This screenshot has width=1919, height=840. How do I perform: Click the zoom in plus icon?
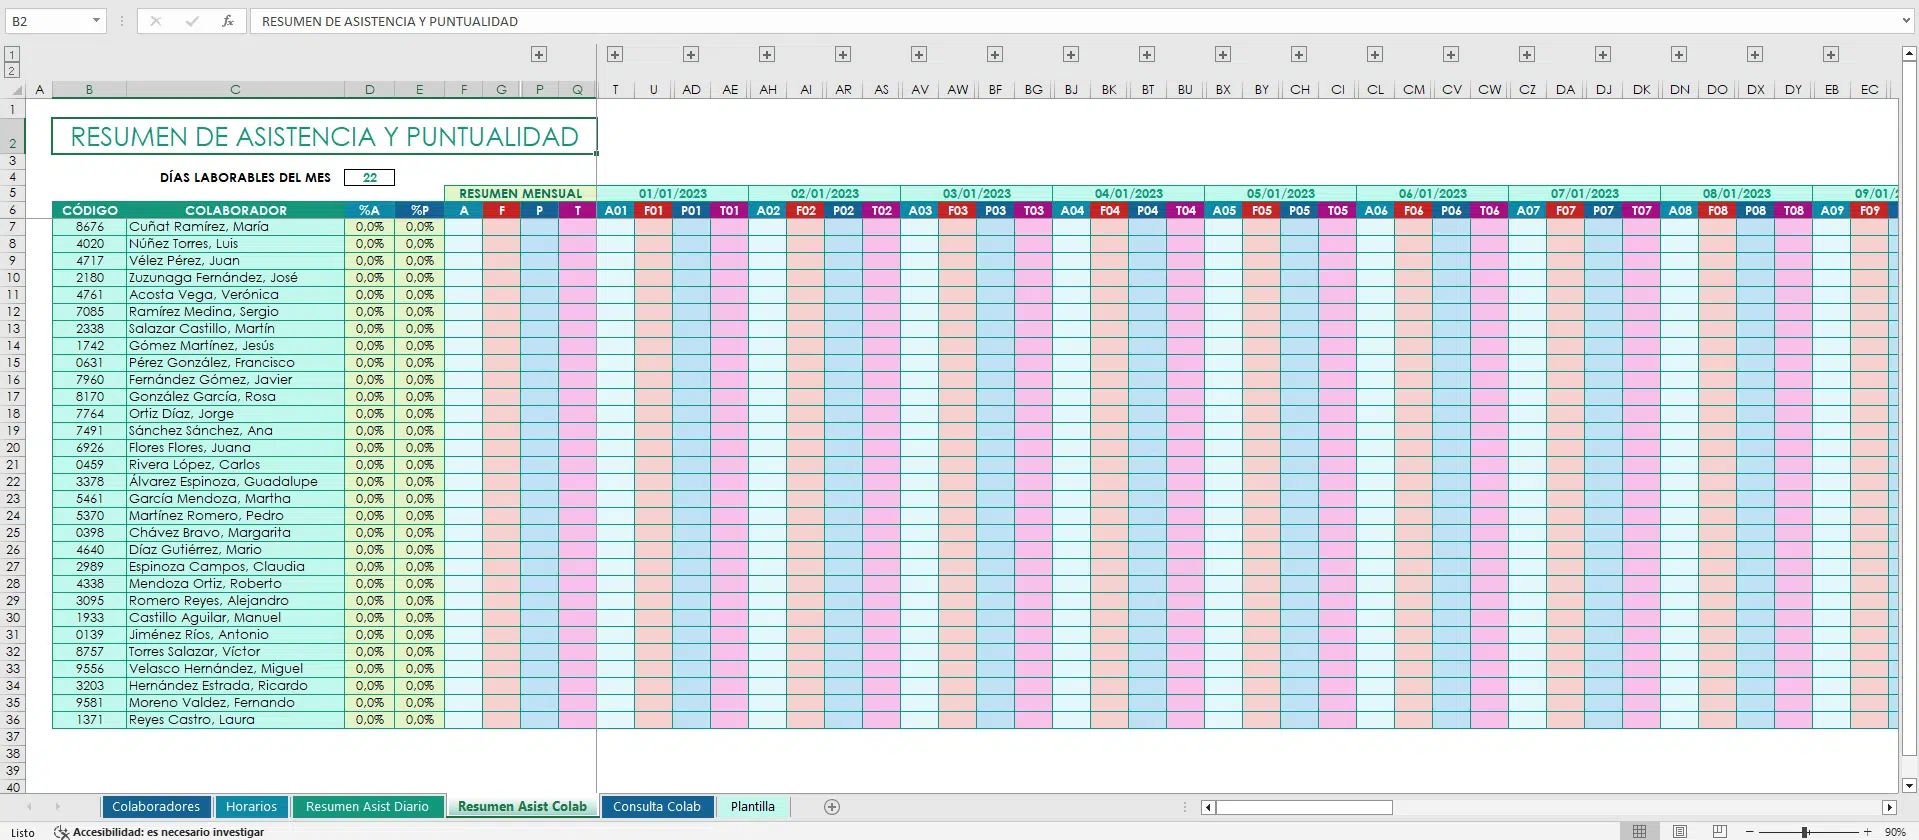pyautogui.click(x=1867, y=832)
